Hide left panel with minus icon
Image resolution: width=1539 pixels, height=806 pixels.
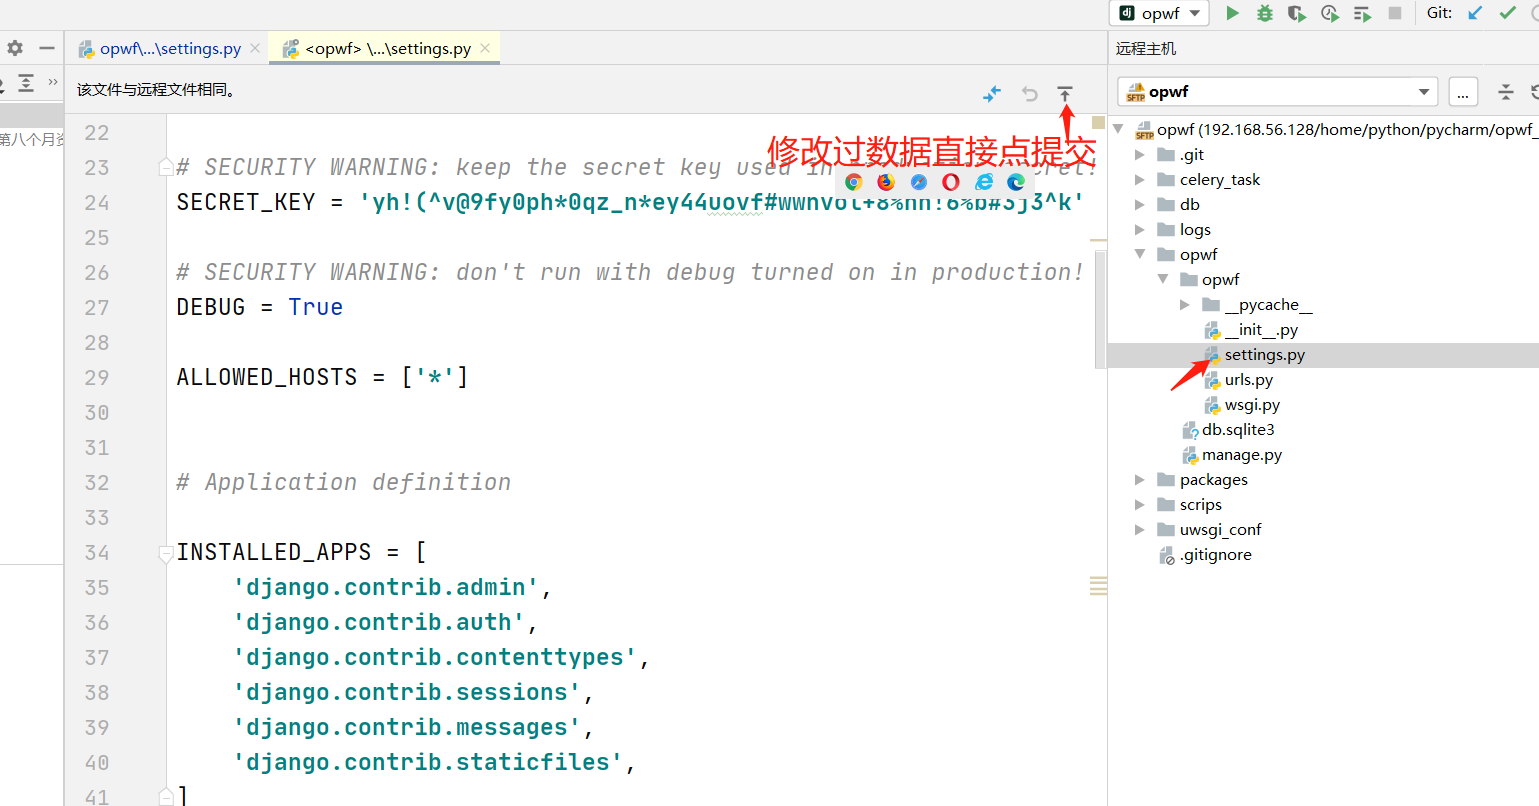coord(47,48)
